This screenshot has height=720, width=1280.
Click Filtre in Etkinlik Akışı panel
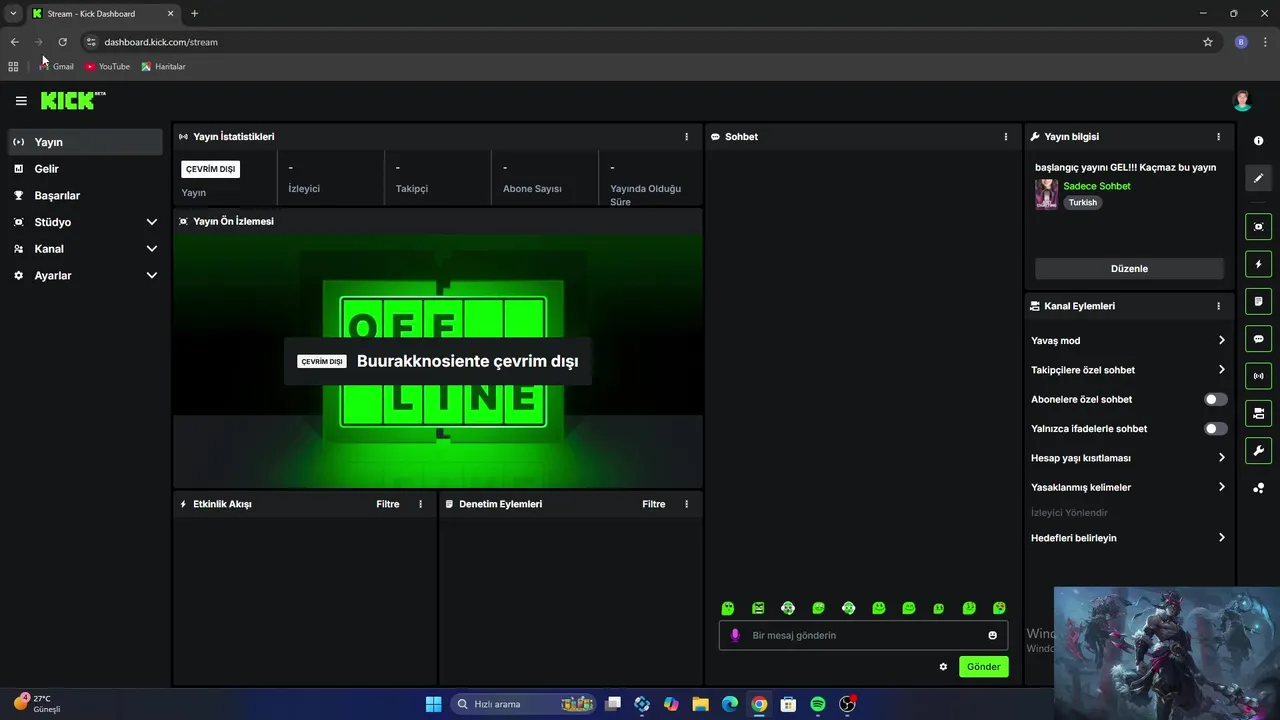tap(388, 504)
